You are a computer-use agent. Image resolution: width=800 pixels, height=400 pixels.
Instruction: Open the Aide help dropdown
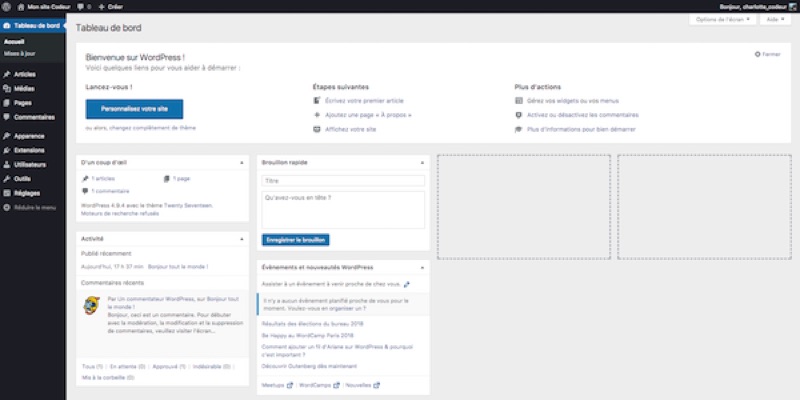pos(774,20)
